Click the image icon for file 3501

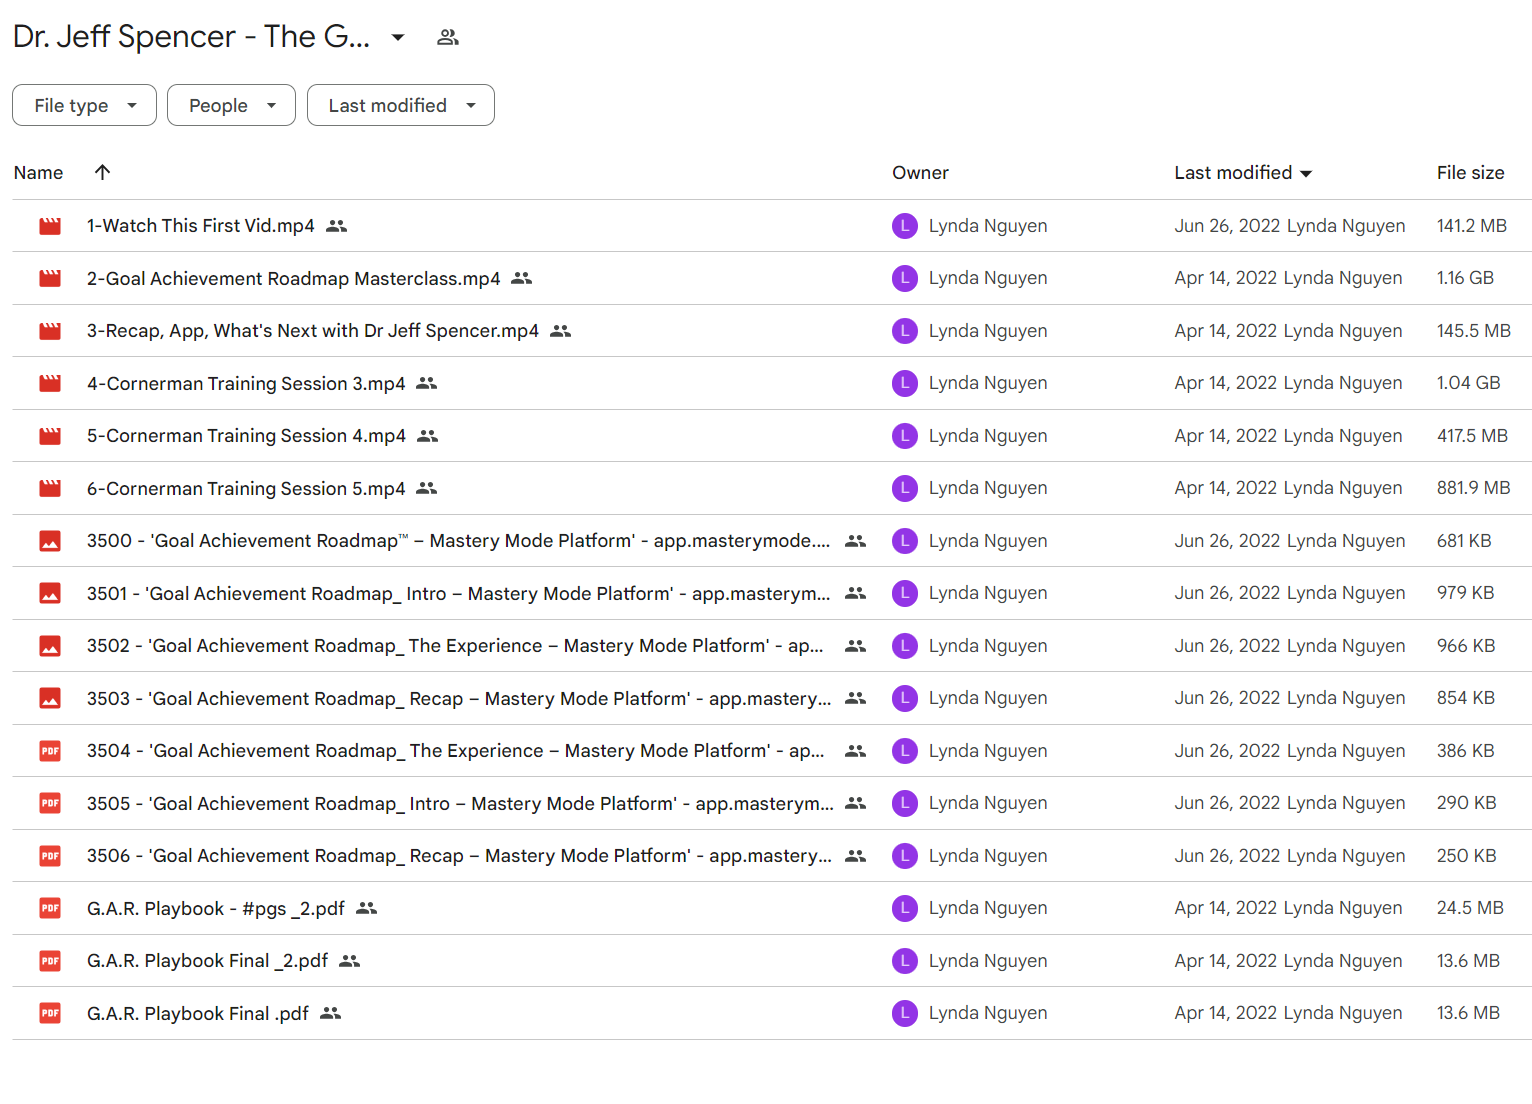point(50,593)
